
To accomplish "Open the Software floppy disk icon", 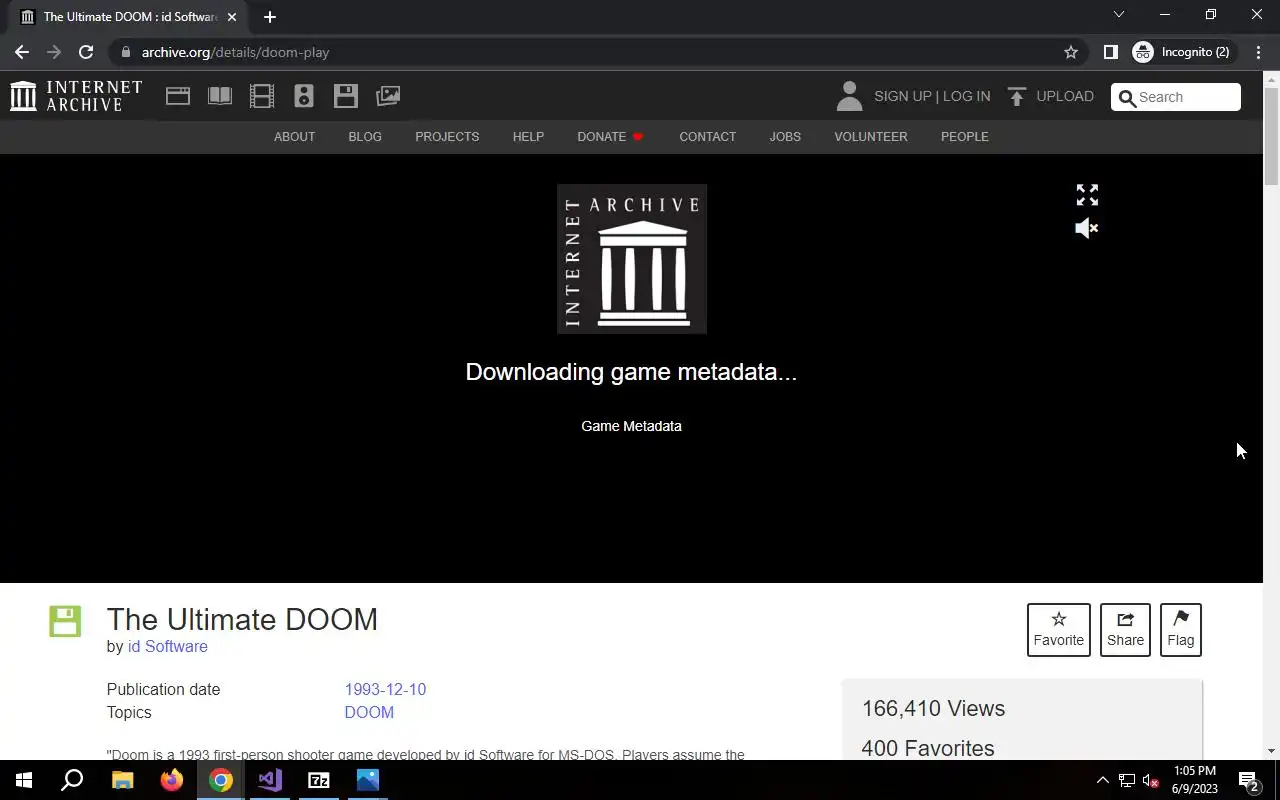I will pyautogui.click(x=346, y=96).
